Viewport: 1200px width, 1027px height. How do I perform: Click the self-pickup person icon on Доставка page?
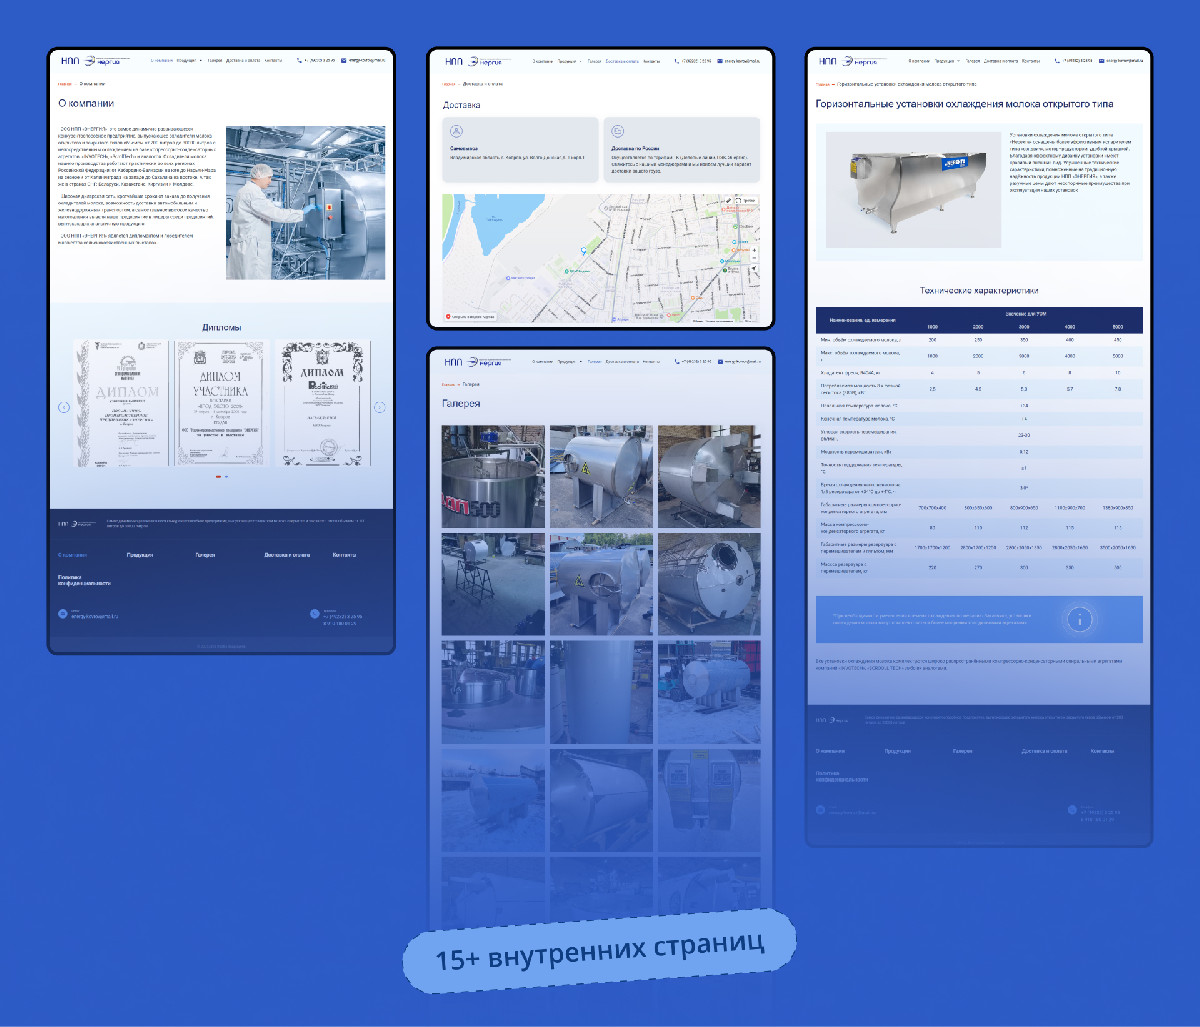(x=456, y=131)
